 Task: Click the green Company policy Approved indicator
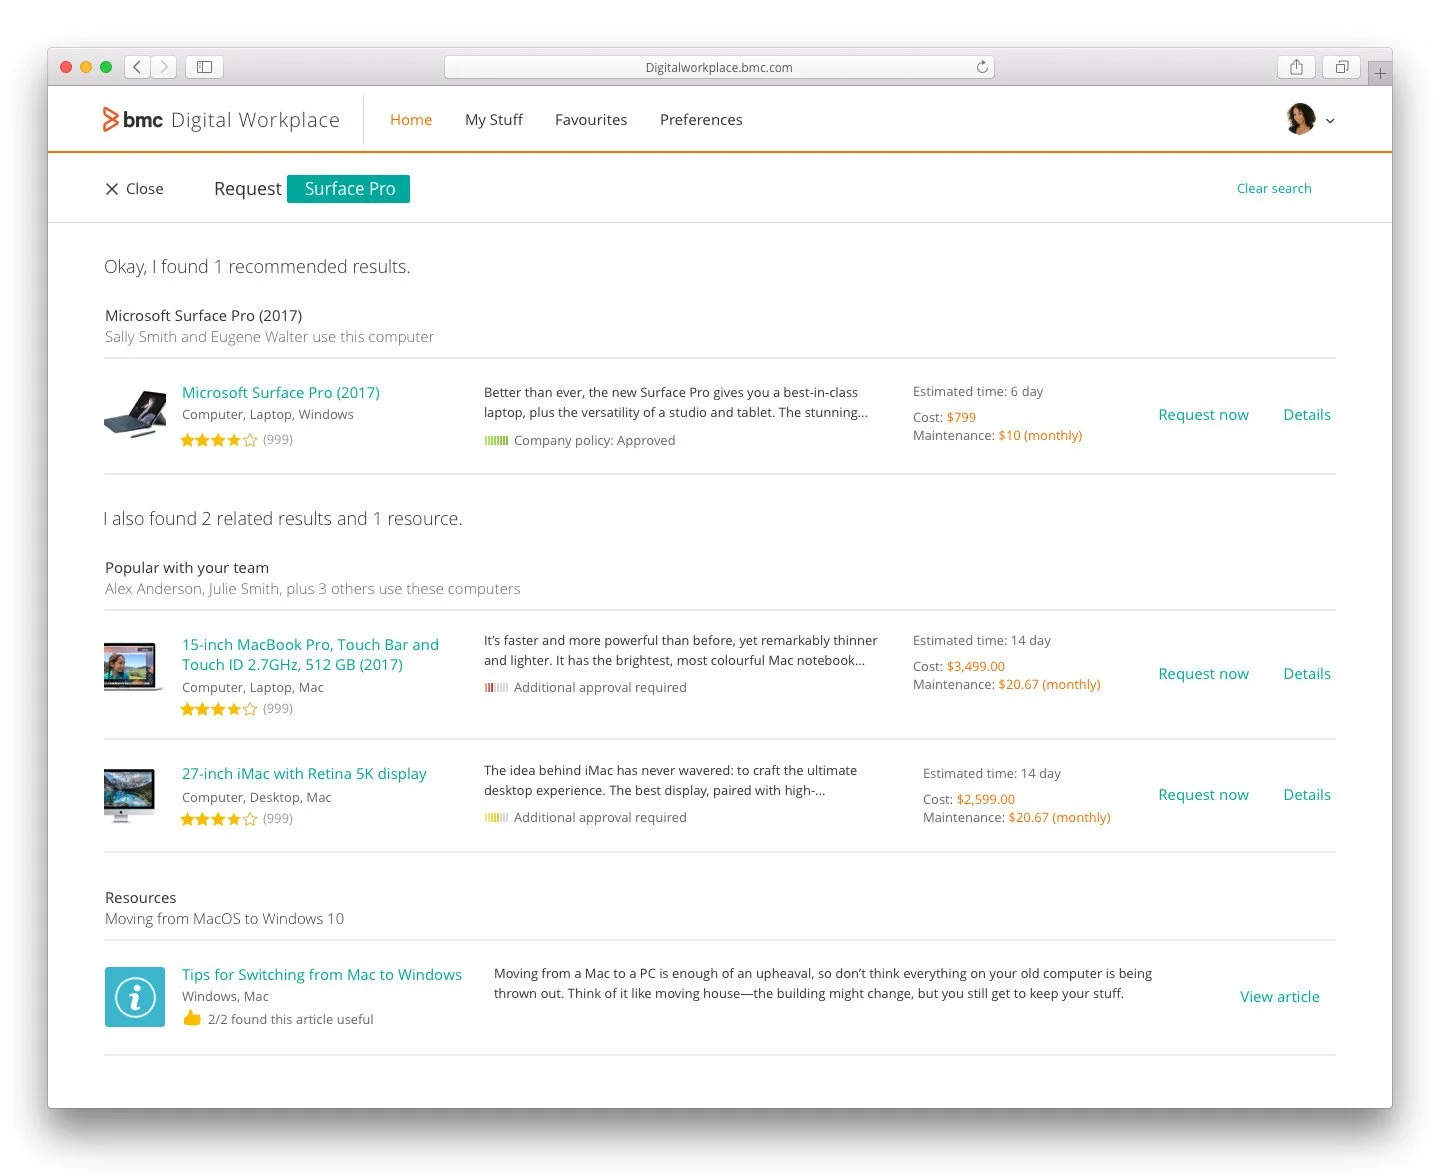click(496, 441)
